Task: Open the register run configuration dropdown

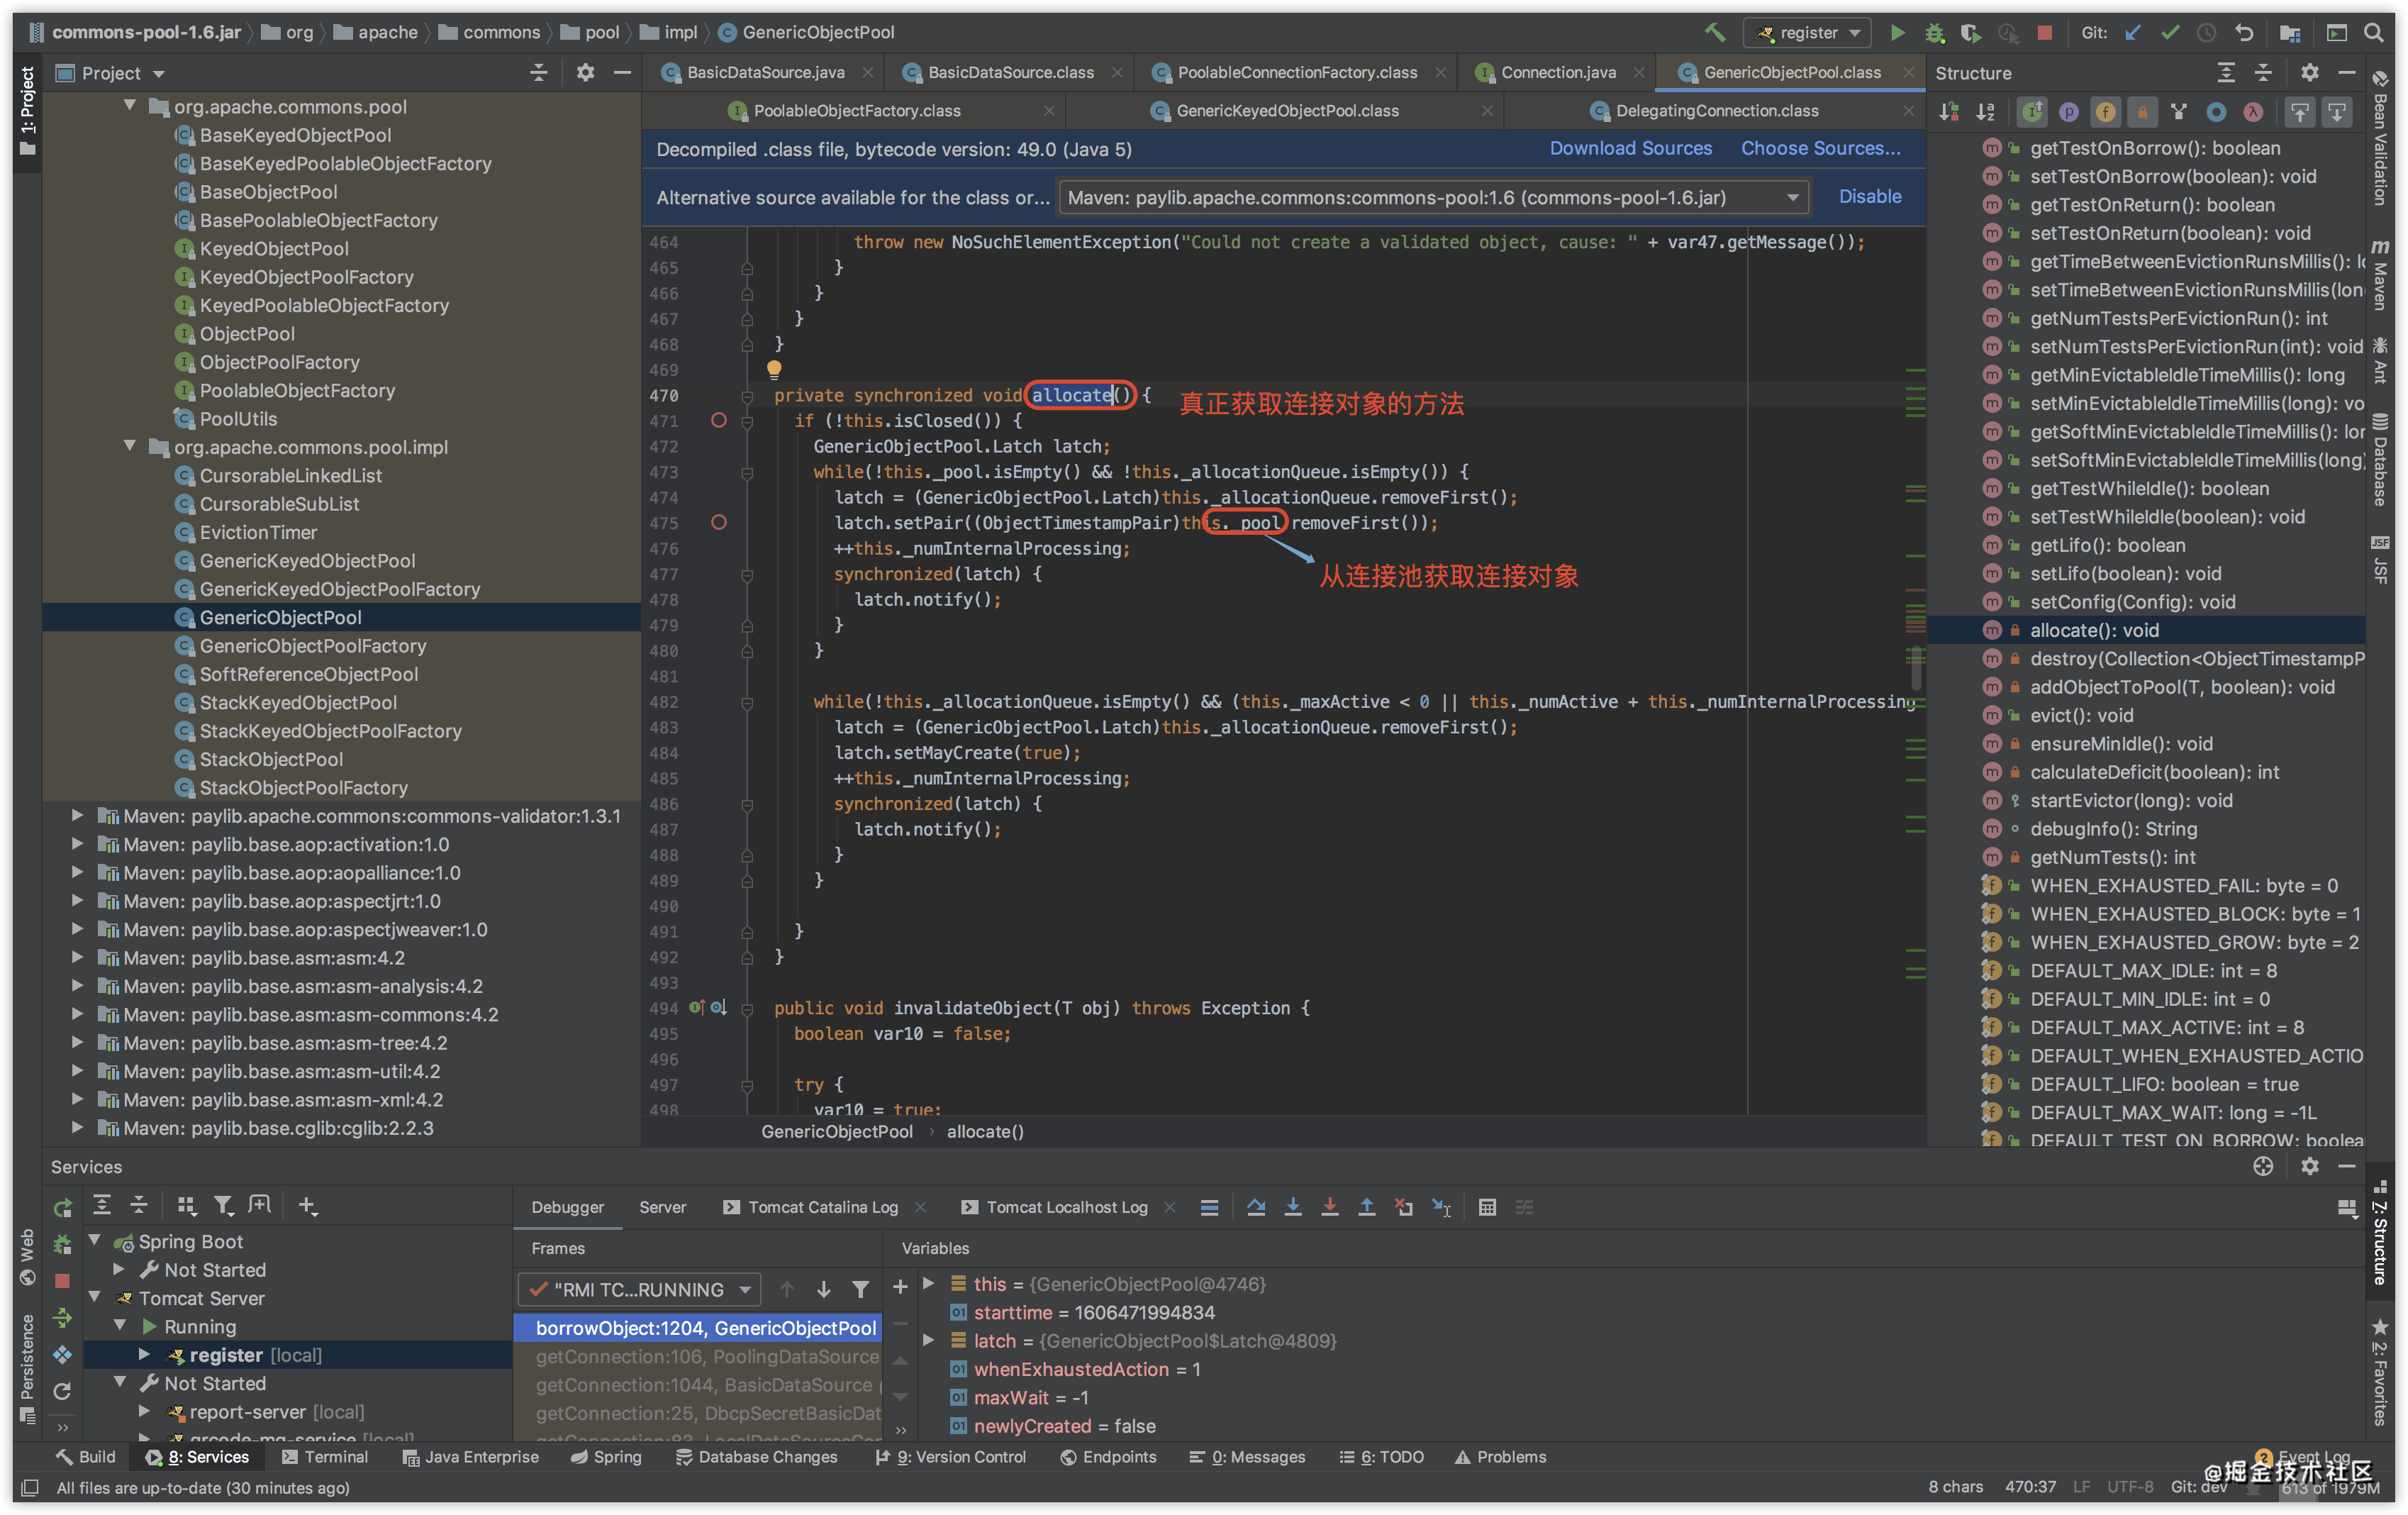Action: tap(1807, 32)
